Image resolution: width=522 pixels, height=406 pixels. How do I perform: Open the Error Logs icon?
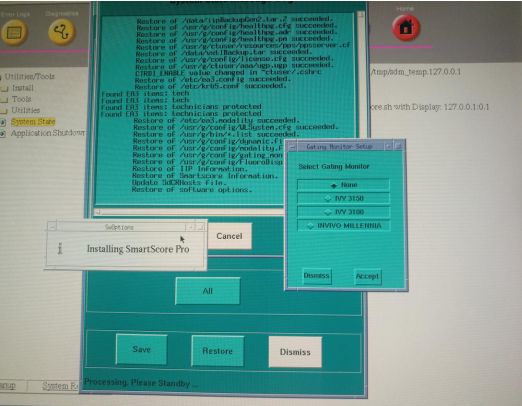pyautogui.click(x=14, y=32)
